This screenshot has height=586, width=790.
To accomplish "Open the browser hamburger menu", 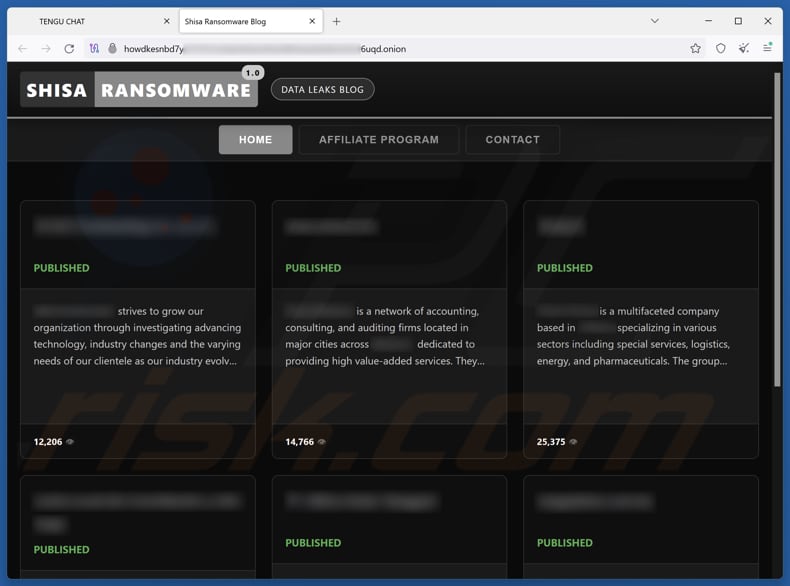I will pyautogui.click(x=767, y=48).
